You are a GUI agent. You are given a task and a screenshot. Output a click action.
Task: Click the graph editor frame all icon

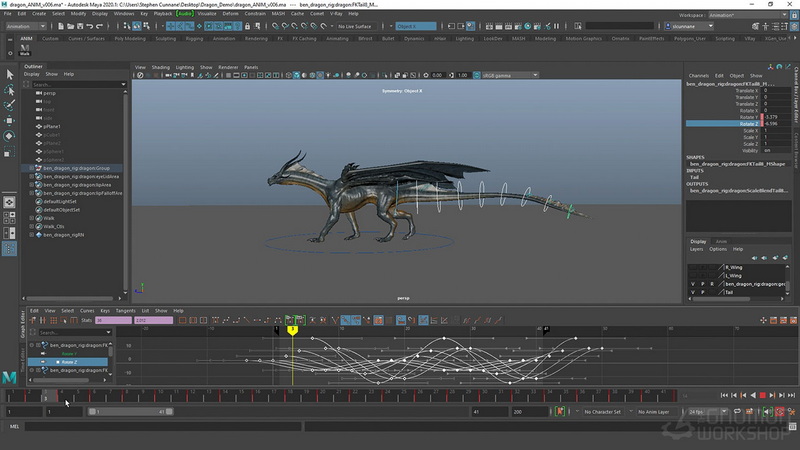(x=183, y=320)
